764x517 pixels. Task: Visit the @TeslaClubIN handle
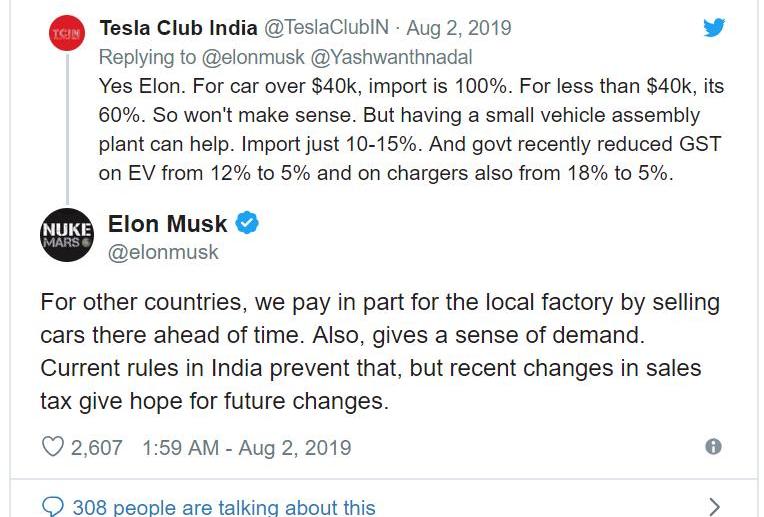click(326, 28)
